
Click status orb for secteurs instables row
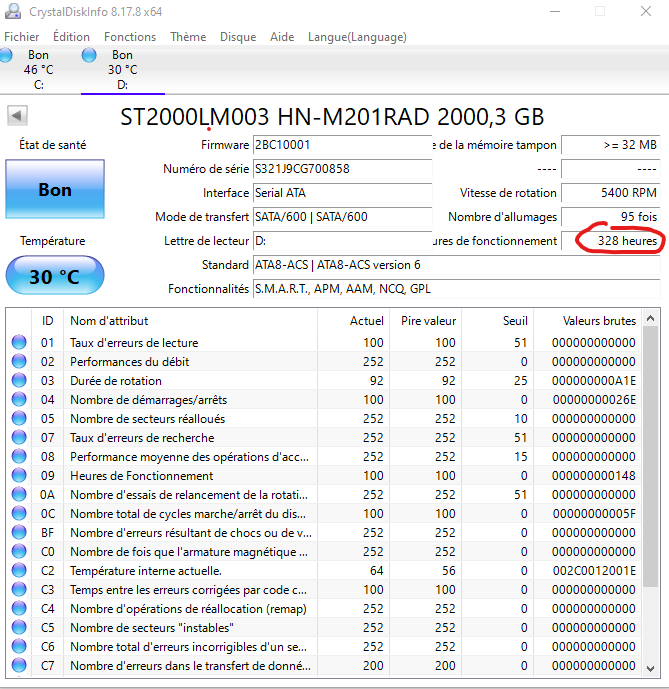19,627
